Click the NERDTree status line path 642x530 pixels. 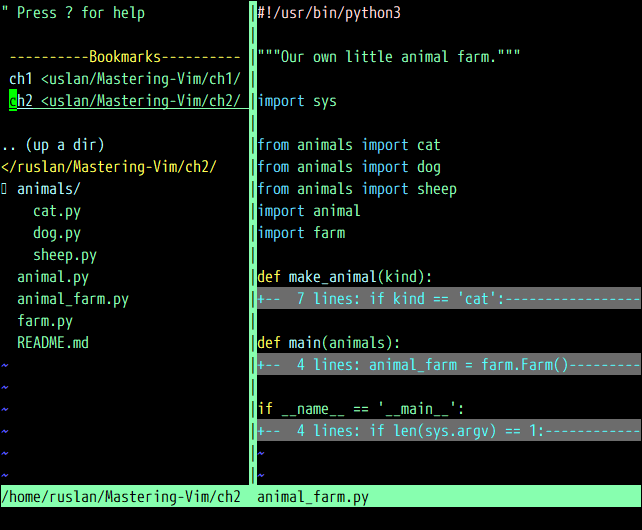(121, 496)
